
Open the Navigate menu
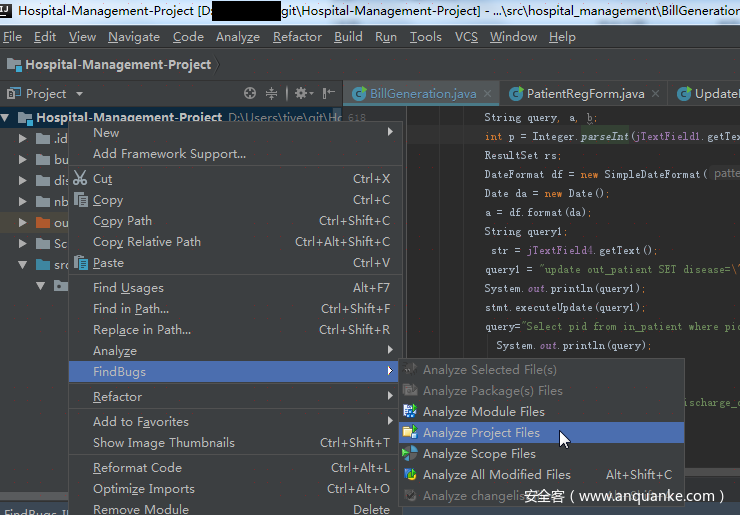coord(134,37)
